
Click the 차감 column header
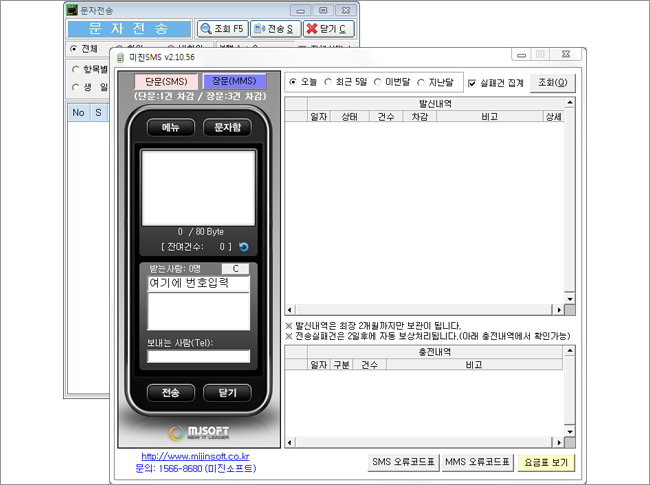pyautogui.click(x=420, y=117)
